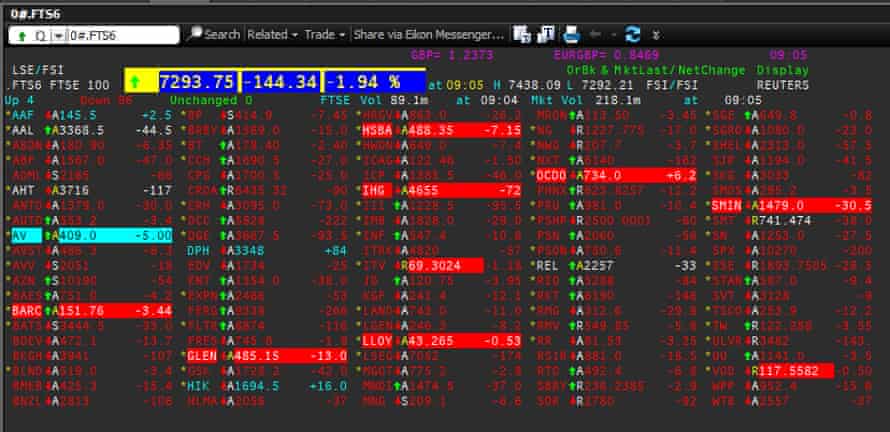Image resolution: width=890 pixels, height=432 pixels.
Task: Click the OCDO price 734.0
Action: pos(601,175)
